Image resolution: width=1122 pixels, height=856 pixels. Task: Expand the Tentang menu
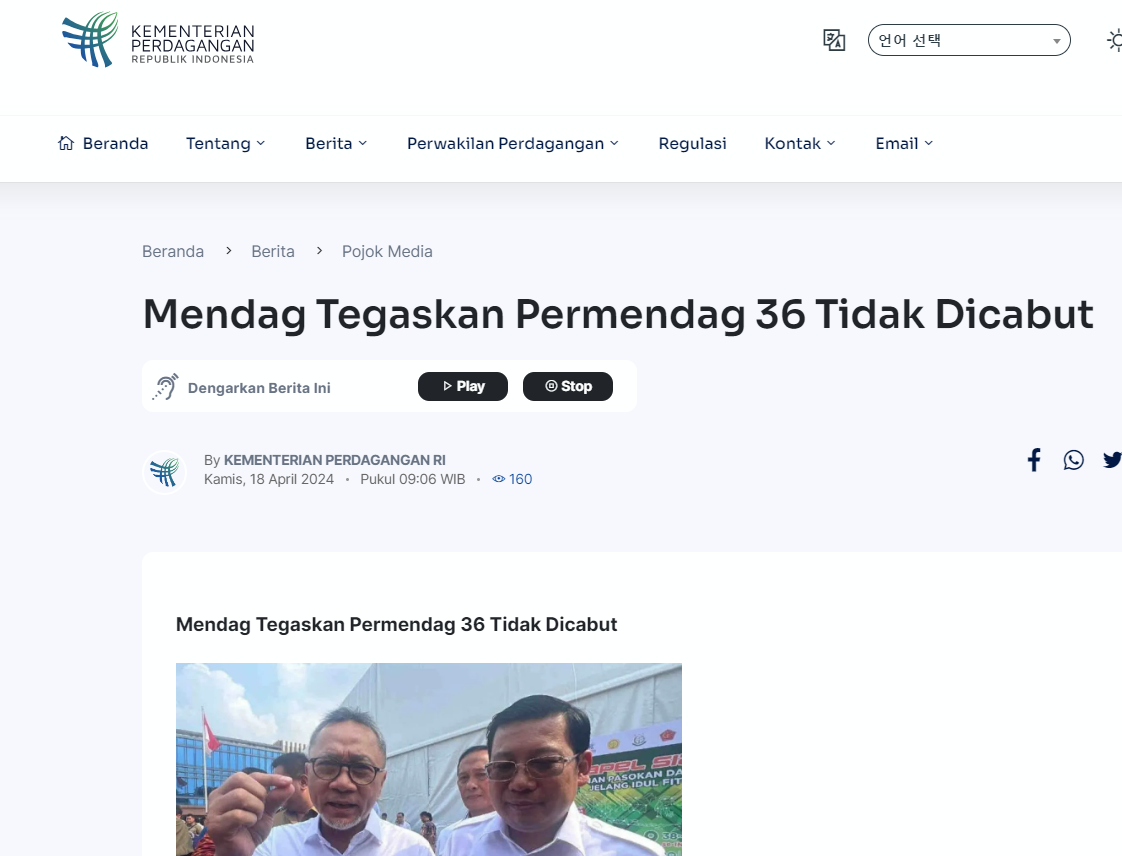(225, 143)
